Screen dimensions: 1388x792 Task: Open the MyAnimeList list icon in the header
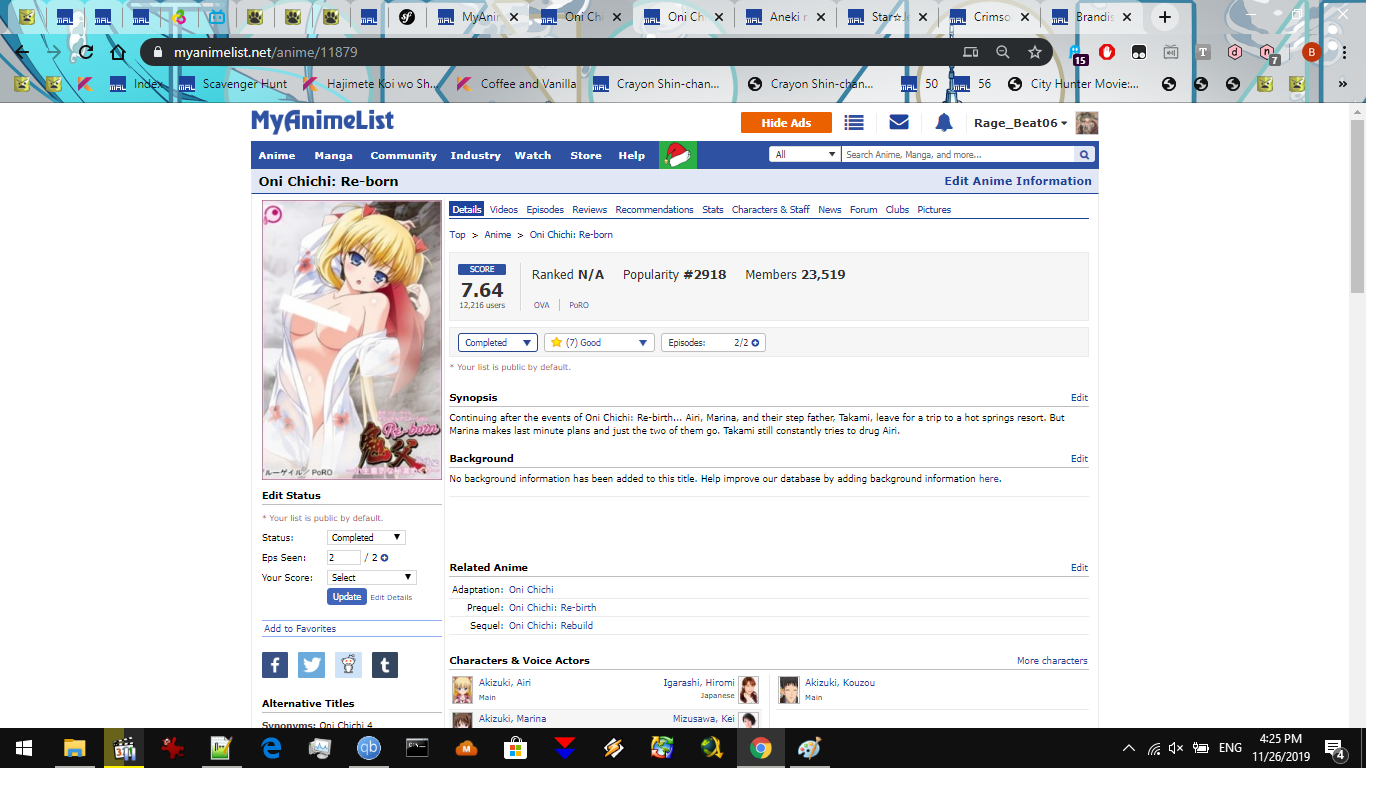(x=853, y=123)
